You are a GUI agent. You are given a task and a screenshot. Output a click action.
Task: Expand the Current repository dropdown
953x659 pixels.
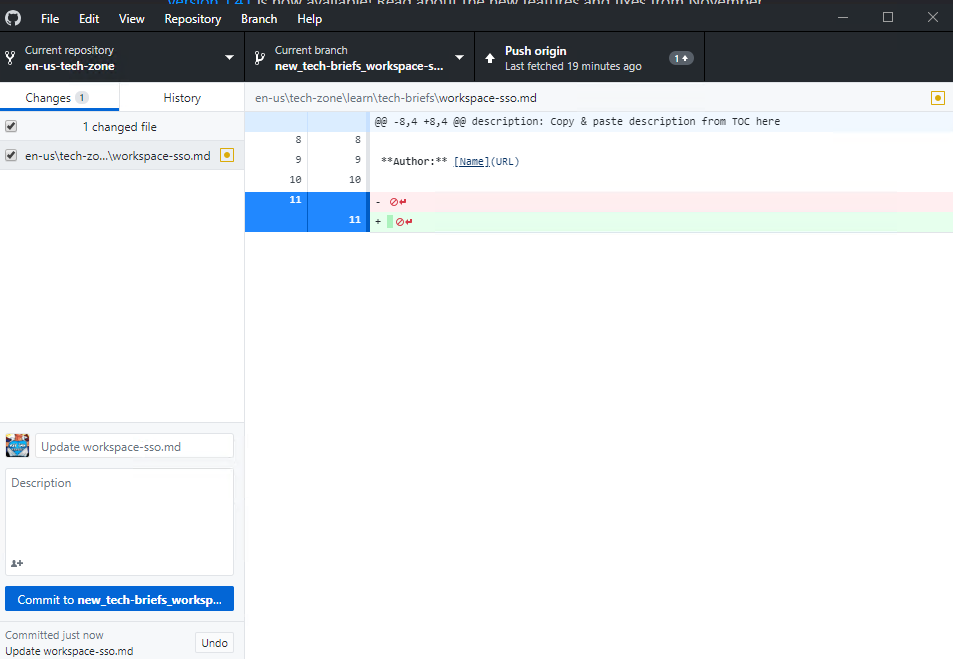point(228,57)
